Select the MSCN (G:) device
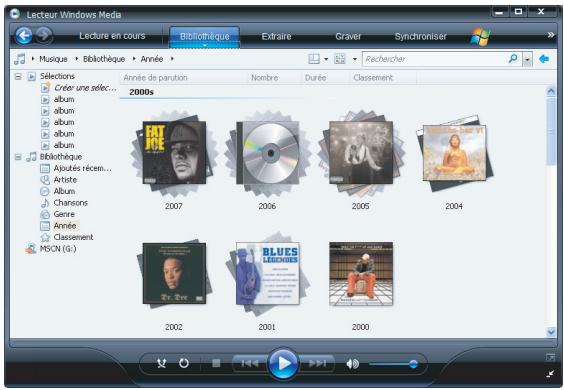 (58, 249)
